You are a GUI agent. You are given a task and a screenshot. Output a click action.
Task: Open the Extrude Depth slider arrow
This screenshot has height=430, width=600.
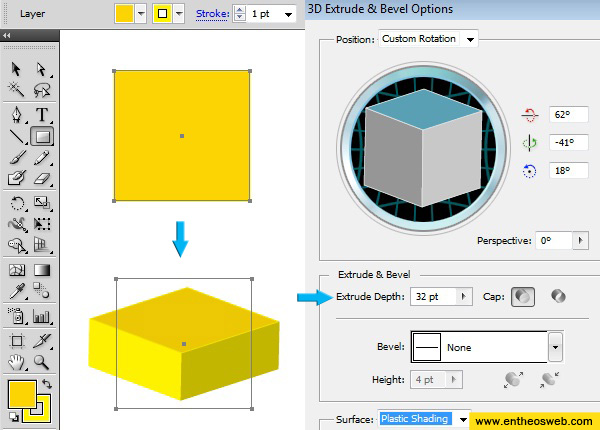pos(463,297)
